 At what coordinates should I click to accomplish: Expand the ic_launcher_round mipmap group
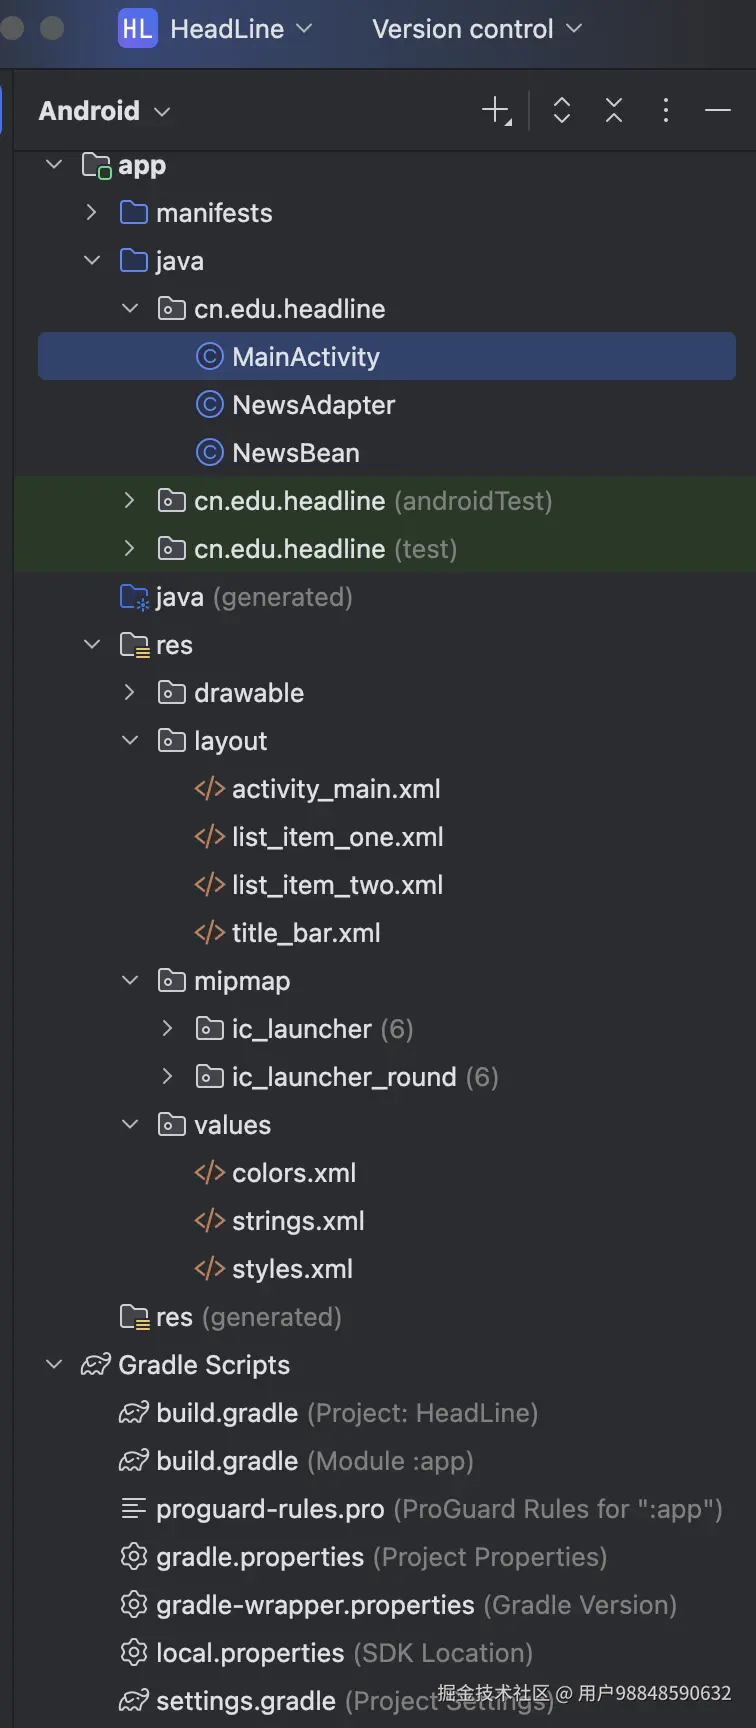coord(168,1077)
